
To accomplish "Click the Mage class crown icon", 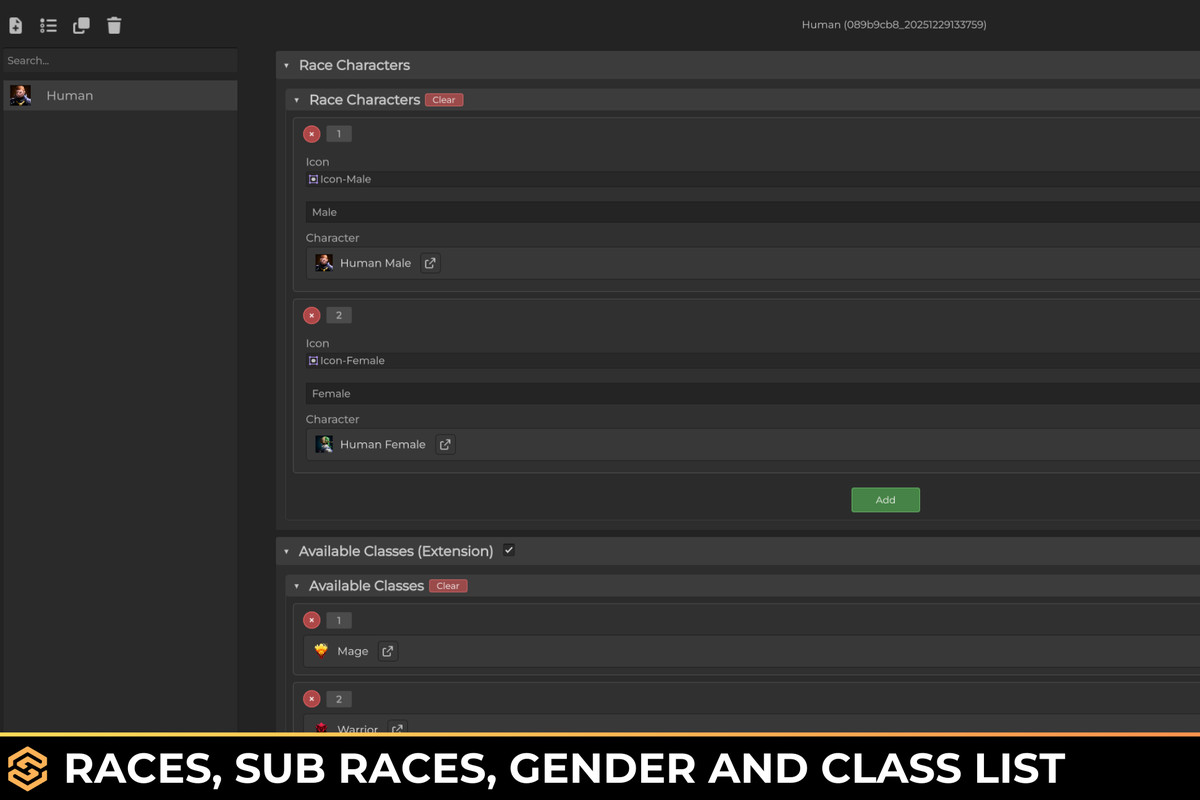I will (x=322, y=650).
